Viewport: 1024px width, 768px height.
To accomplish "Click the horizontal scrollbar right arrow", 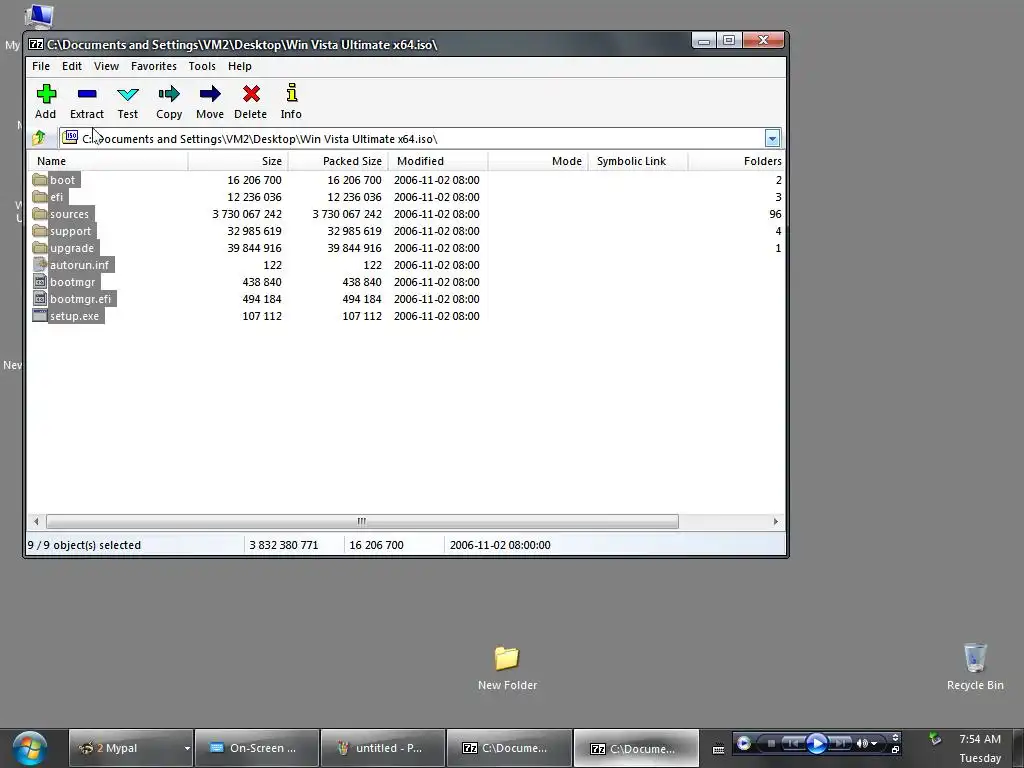I will [x=775, y=521].
